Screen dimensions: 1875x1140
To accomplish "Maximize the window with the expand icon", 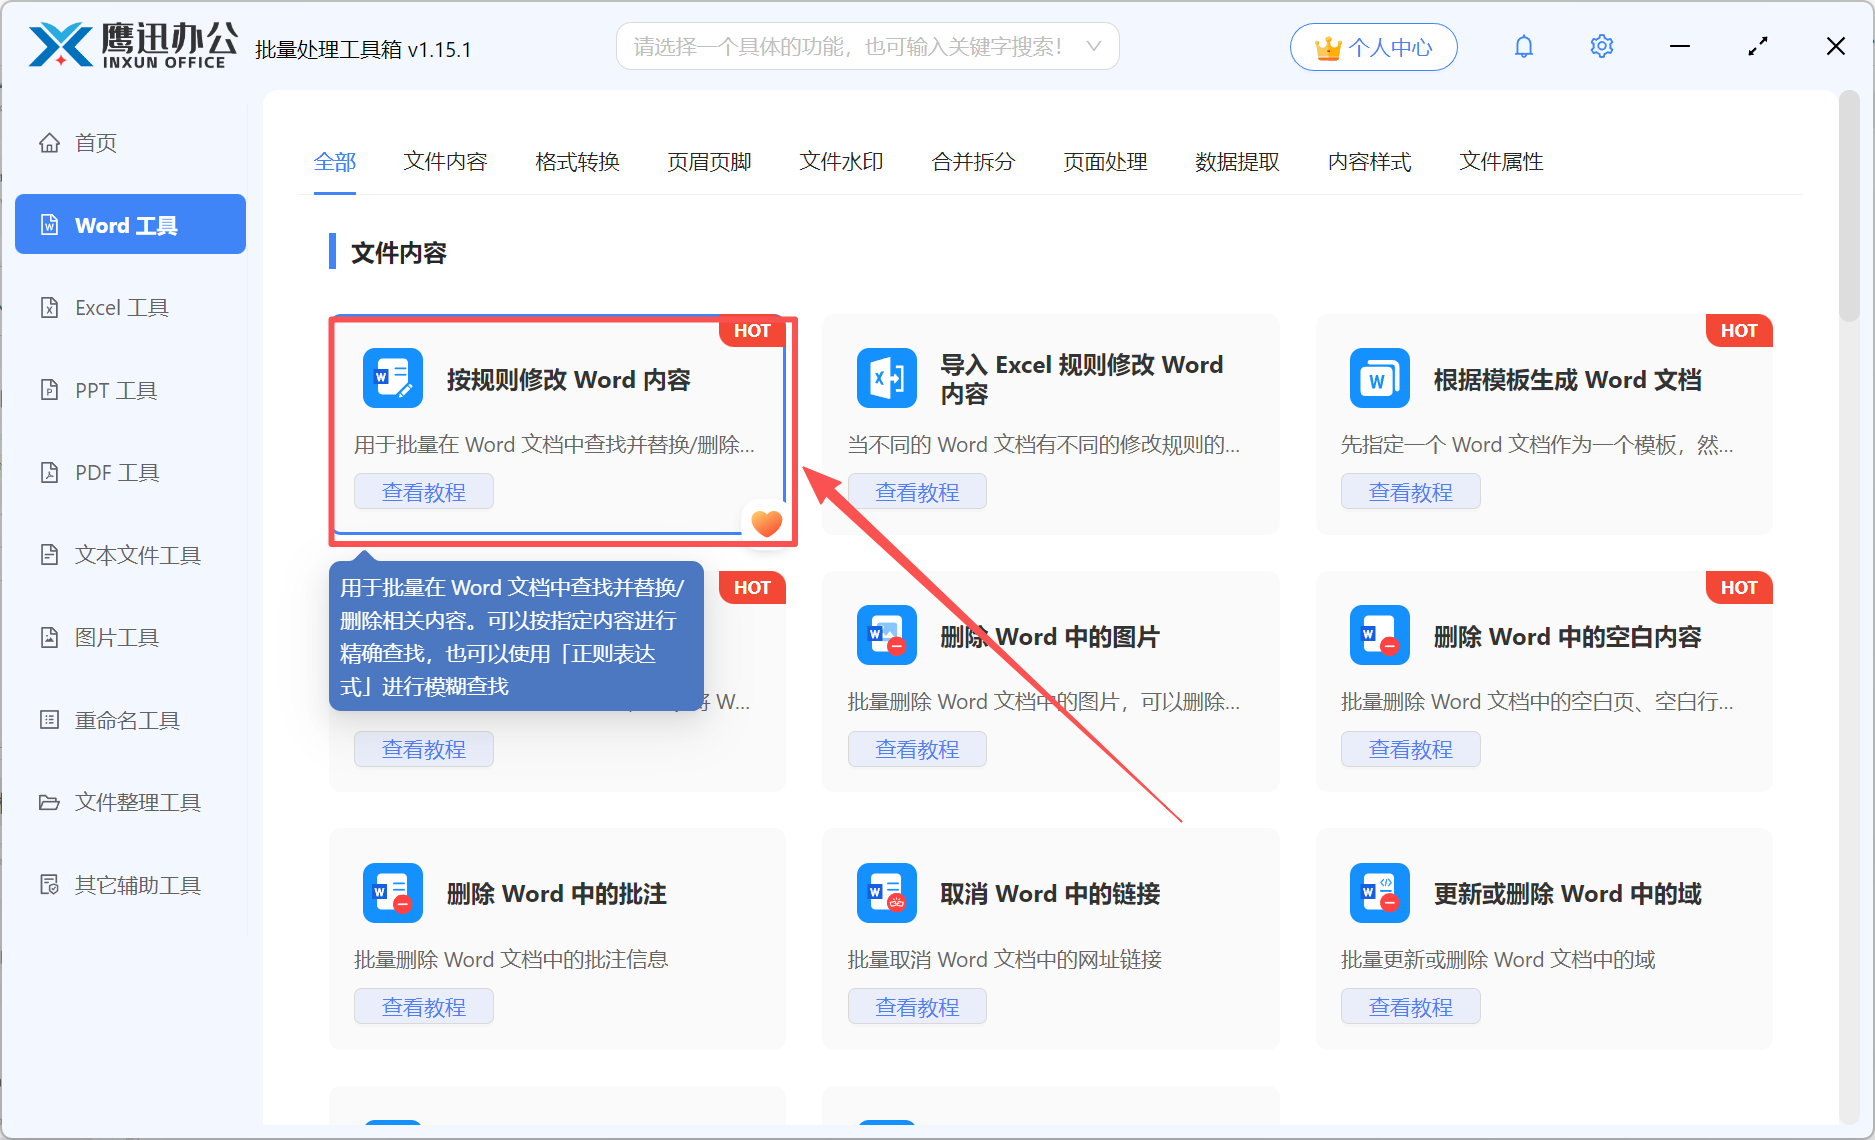I will point(1758,47).
